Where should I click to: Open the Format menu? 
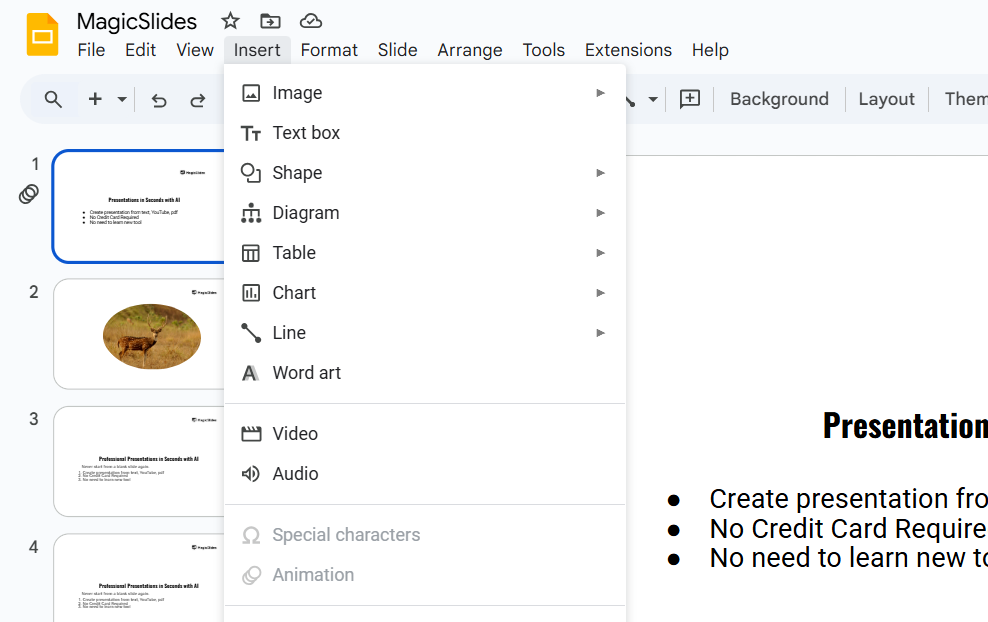[329, 50]
